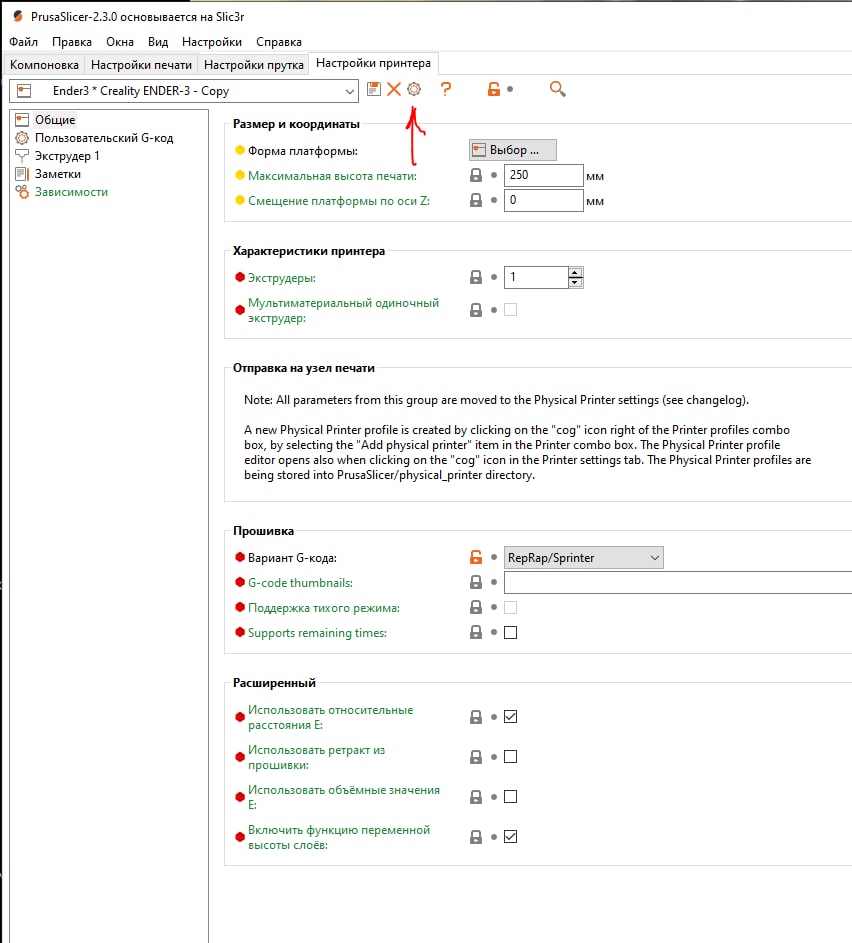Decrease extruder count with down arrow
The height and width of the screenshot is (943, 852).
point(575,283)
